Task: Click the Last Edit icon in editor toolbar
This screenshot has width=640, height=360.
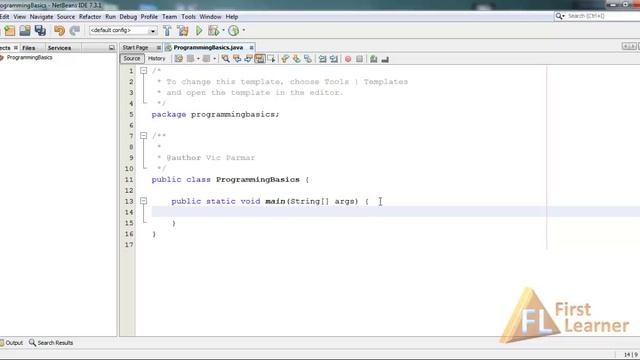Action: coord(179,59)
